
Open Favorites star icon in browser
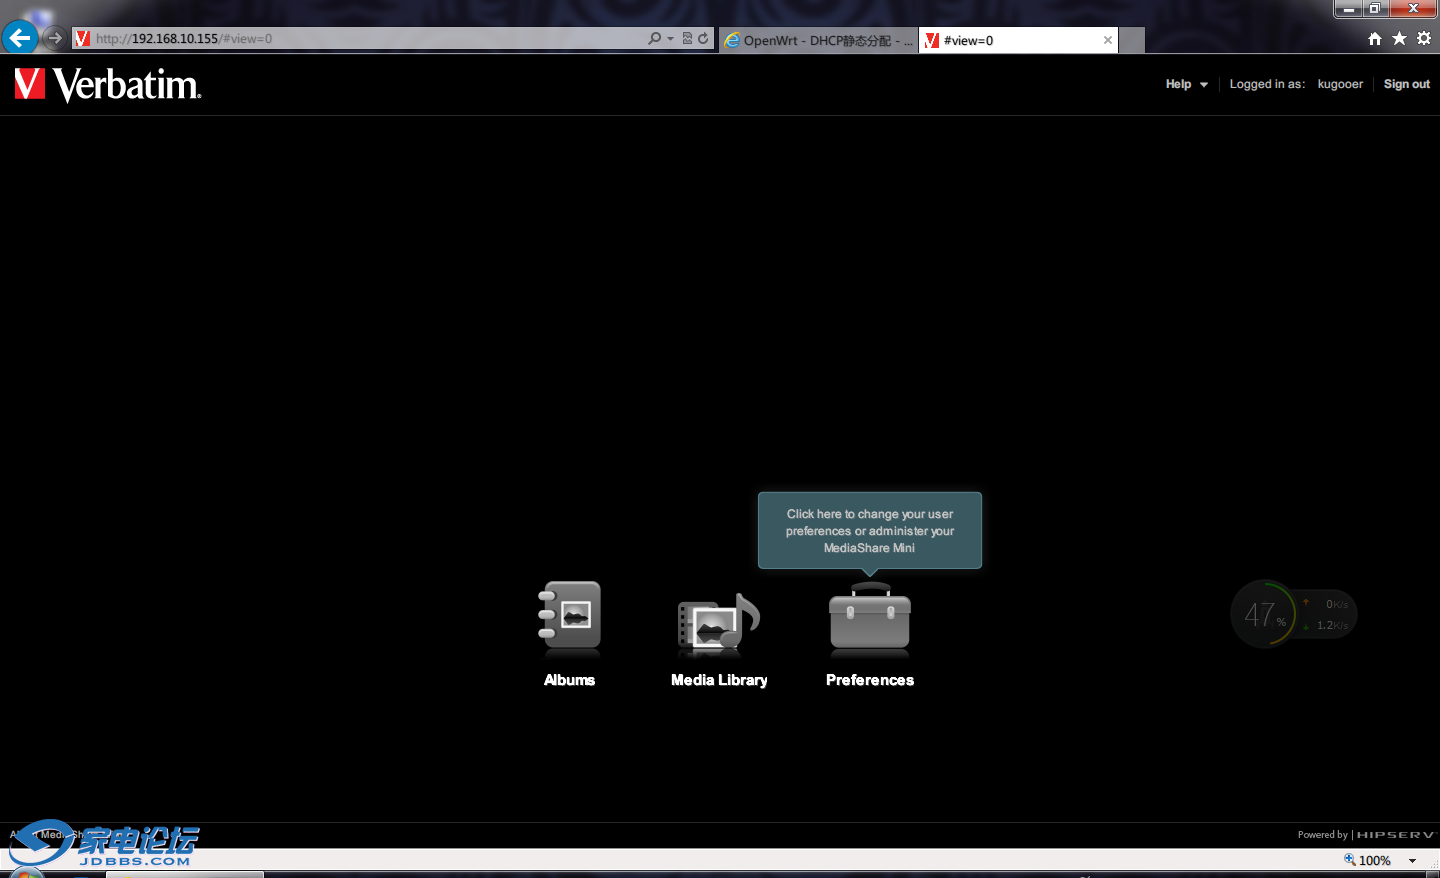coord(1399,38)
